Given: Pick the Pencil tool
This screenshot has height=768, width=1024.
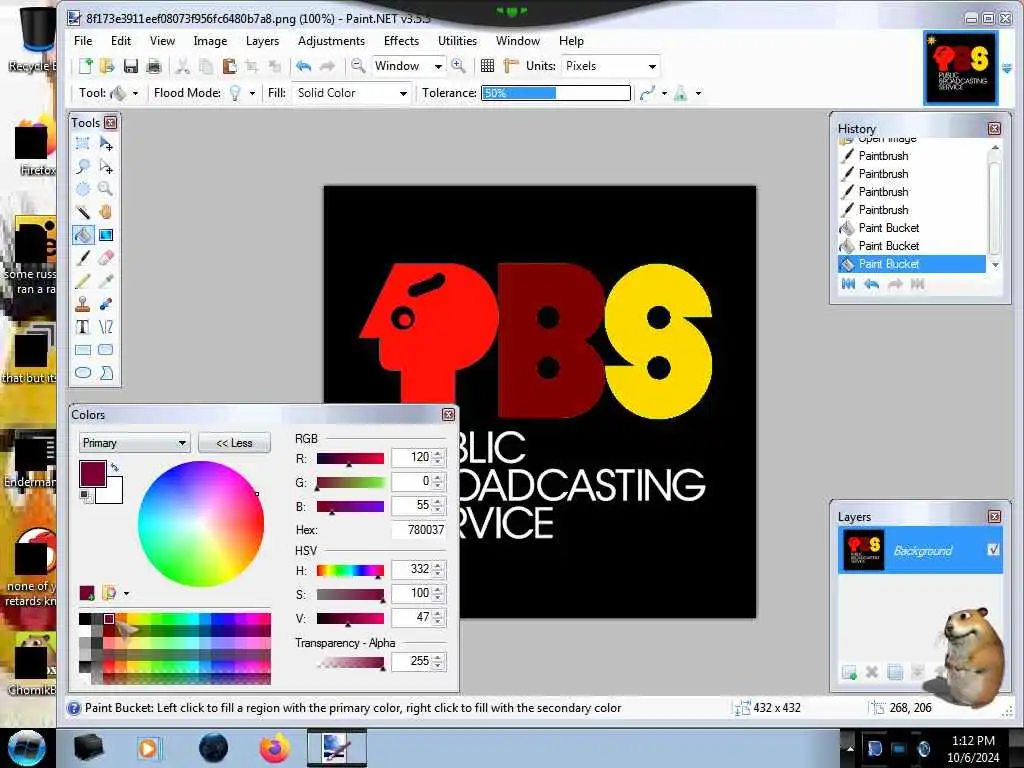Looking at the screenshot, I should tap(83, 281).
